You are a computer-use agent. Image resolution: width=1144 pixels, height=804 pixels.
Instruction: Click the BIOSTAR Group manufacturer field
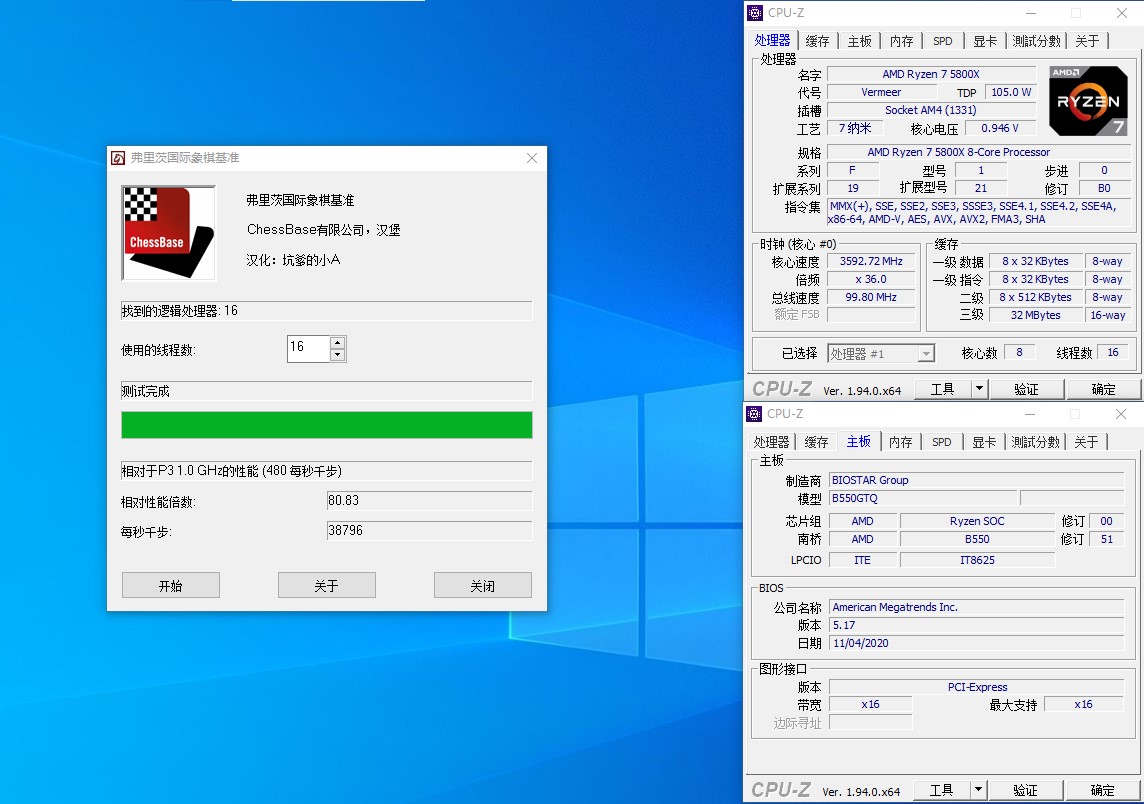tap(977, 481)
